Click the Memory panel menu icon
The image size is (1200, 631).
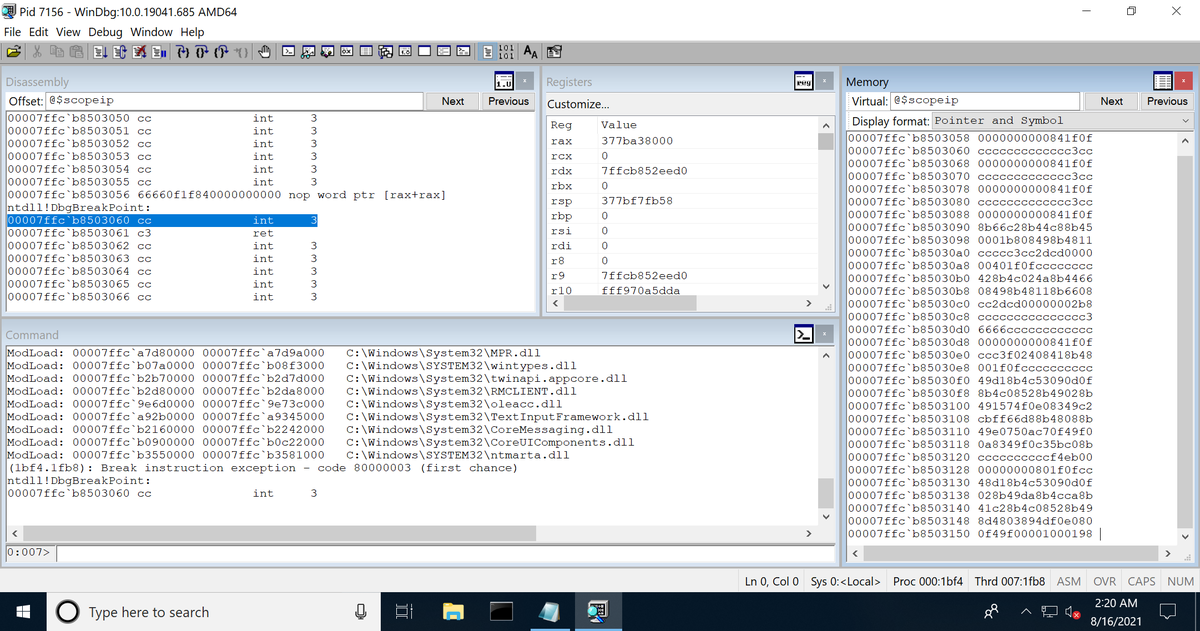coord(1163,80)
